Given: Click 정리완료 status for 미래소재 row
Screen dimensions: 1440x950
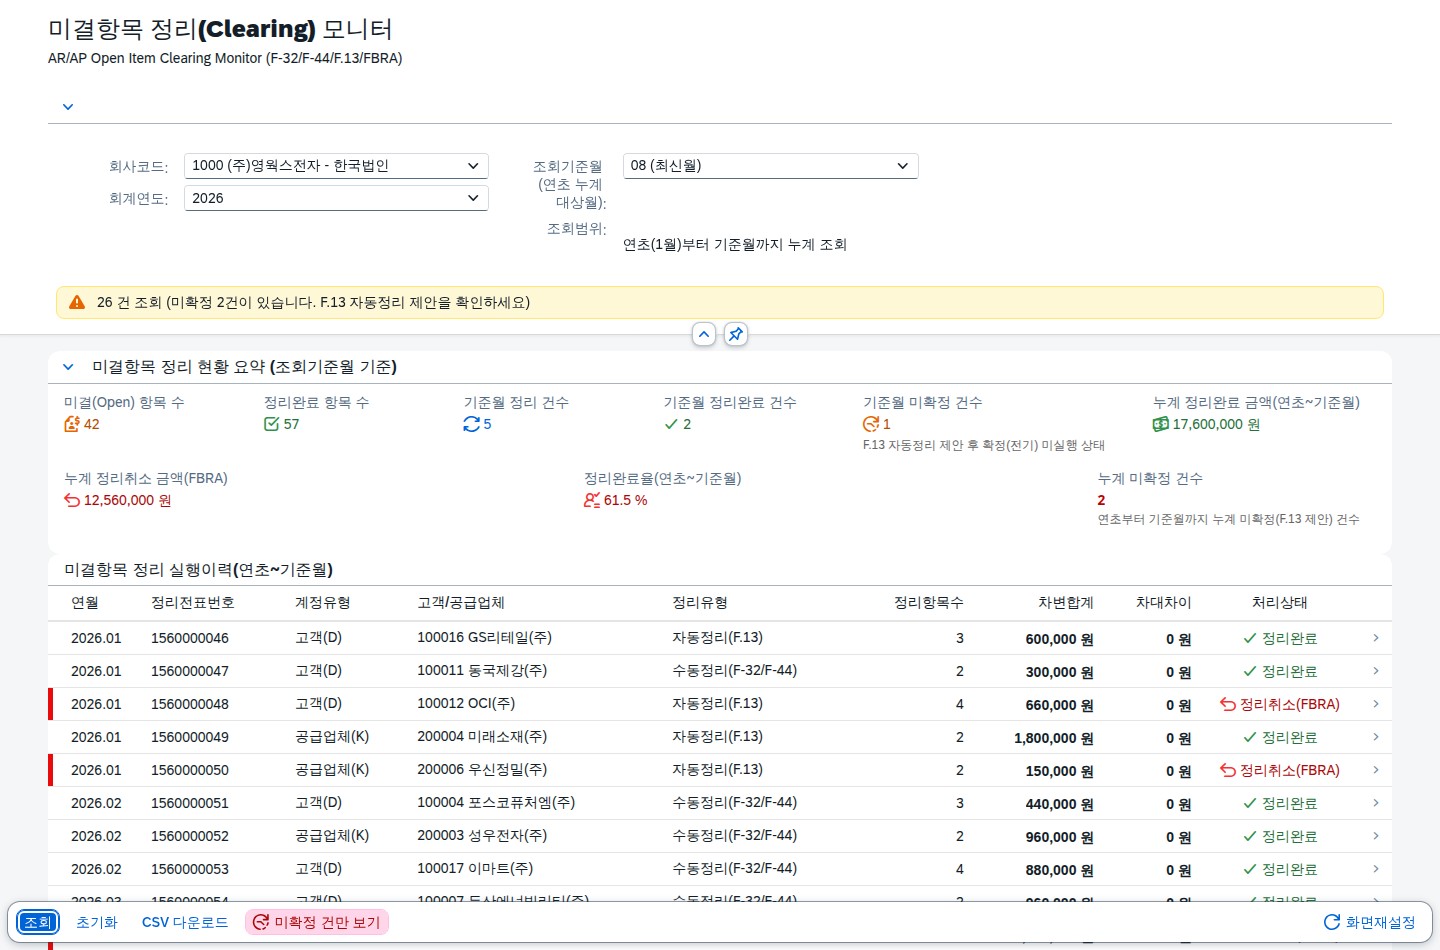Looking at the screenshot, I should (1280, 737).
